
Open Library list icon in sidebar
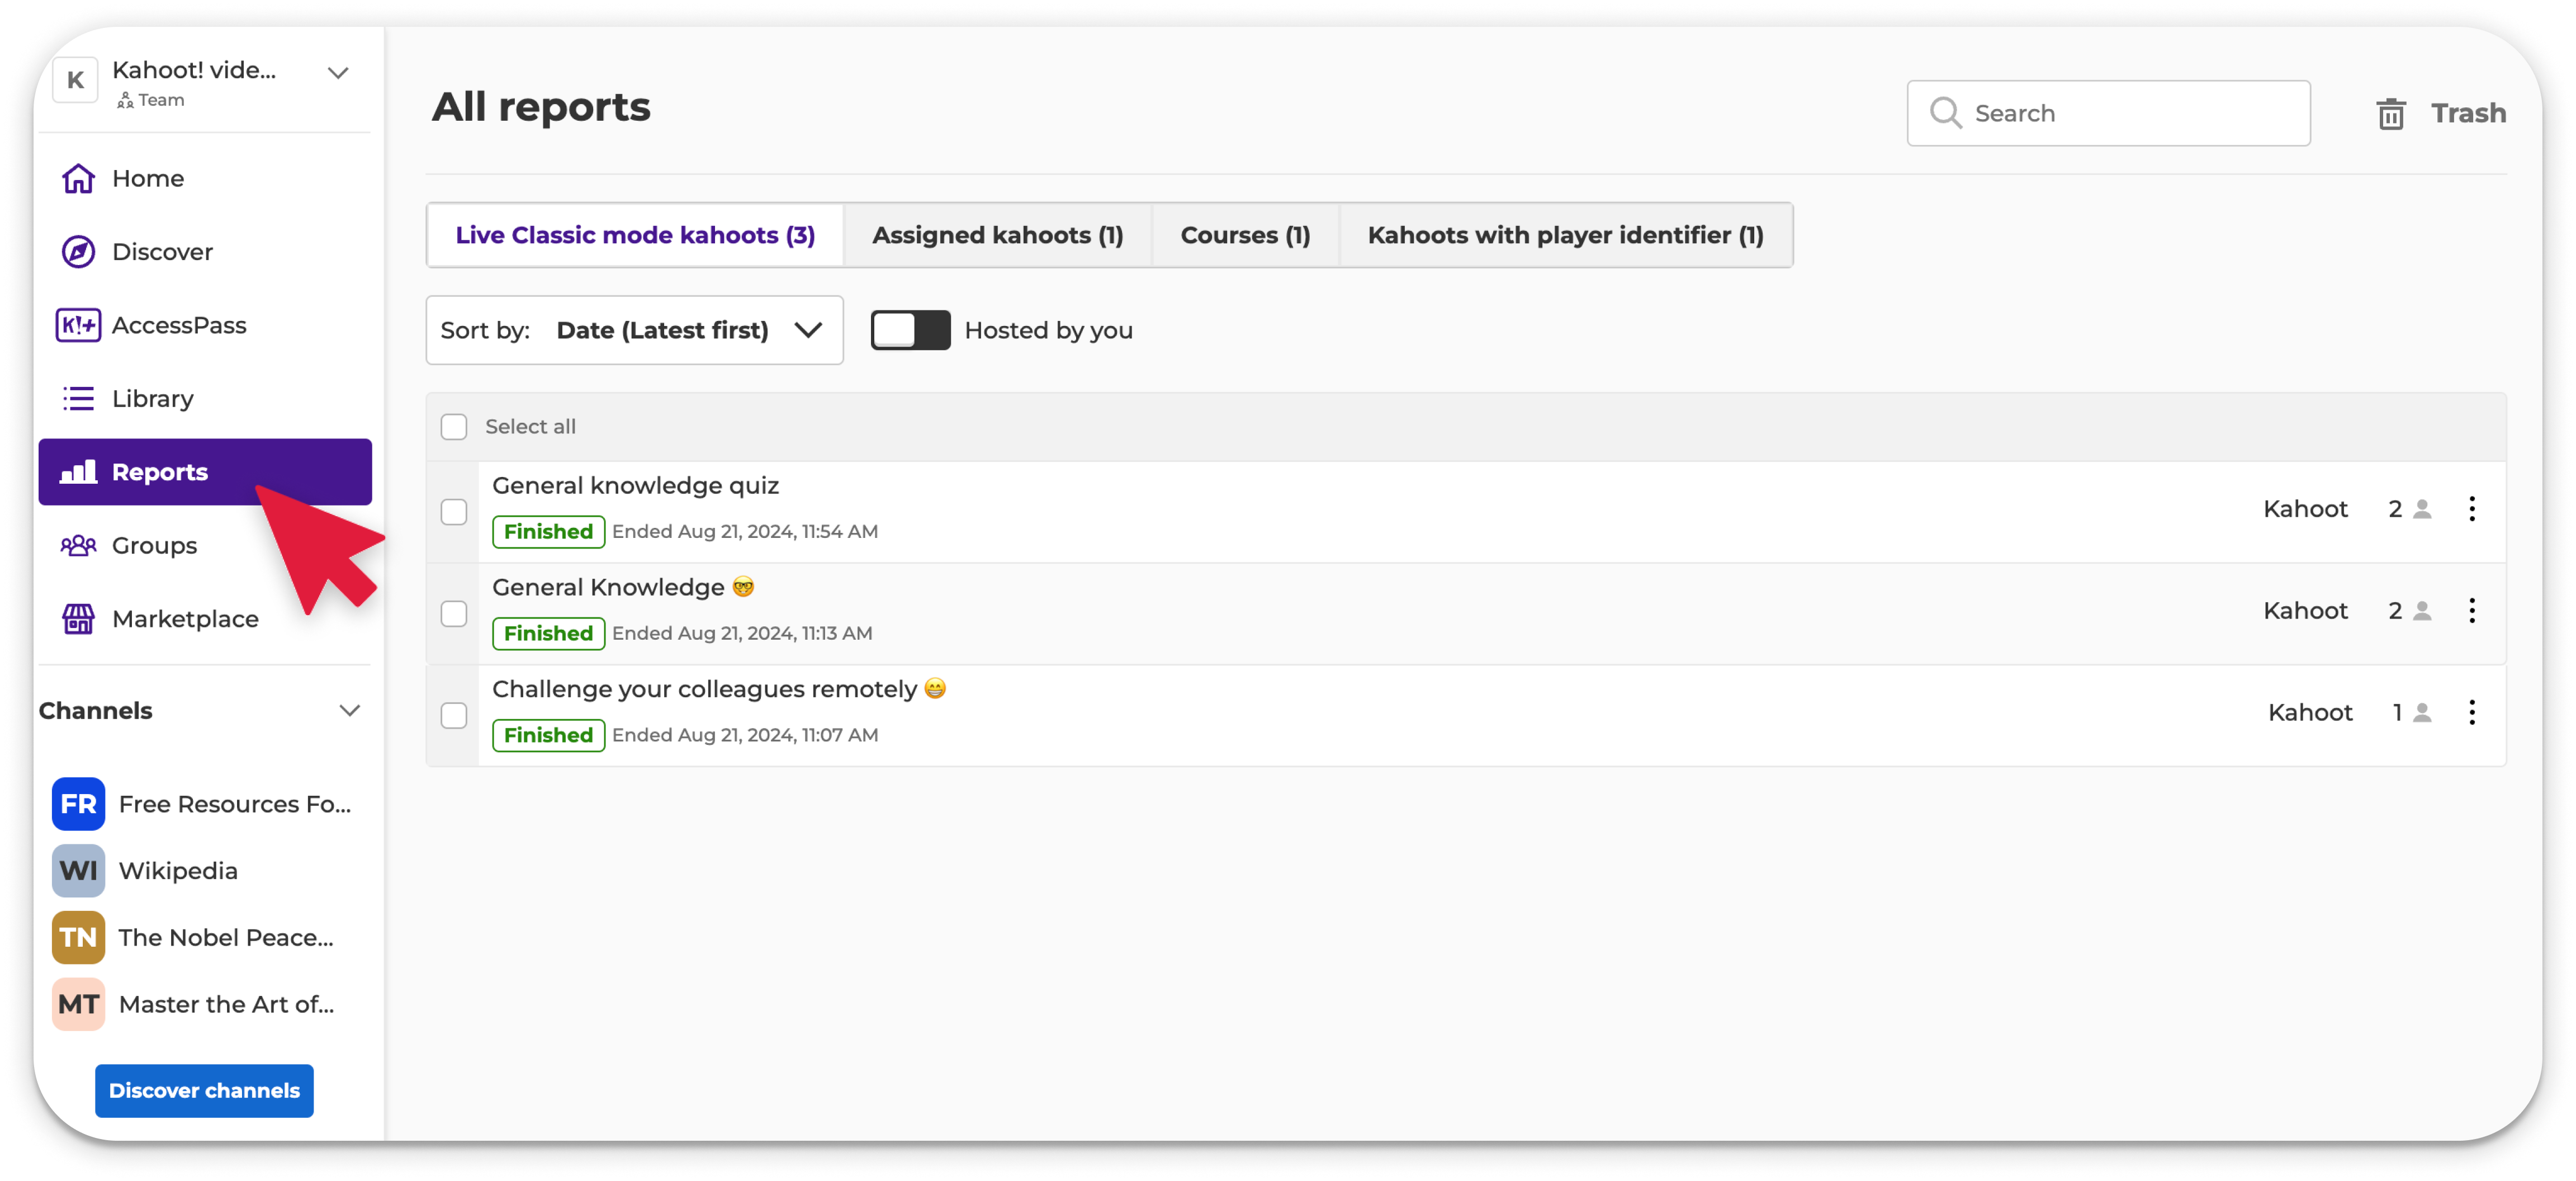coord(78,399)
